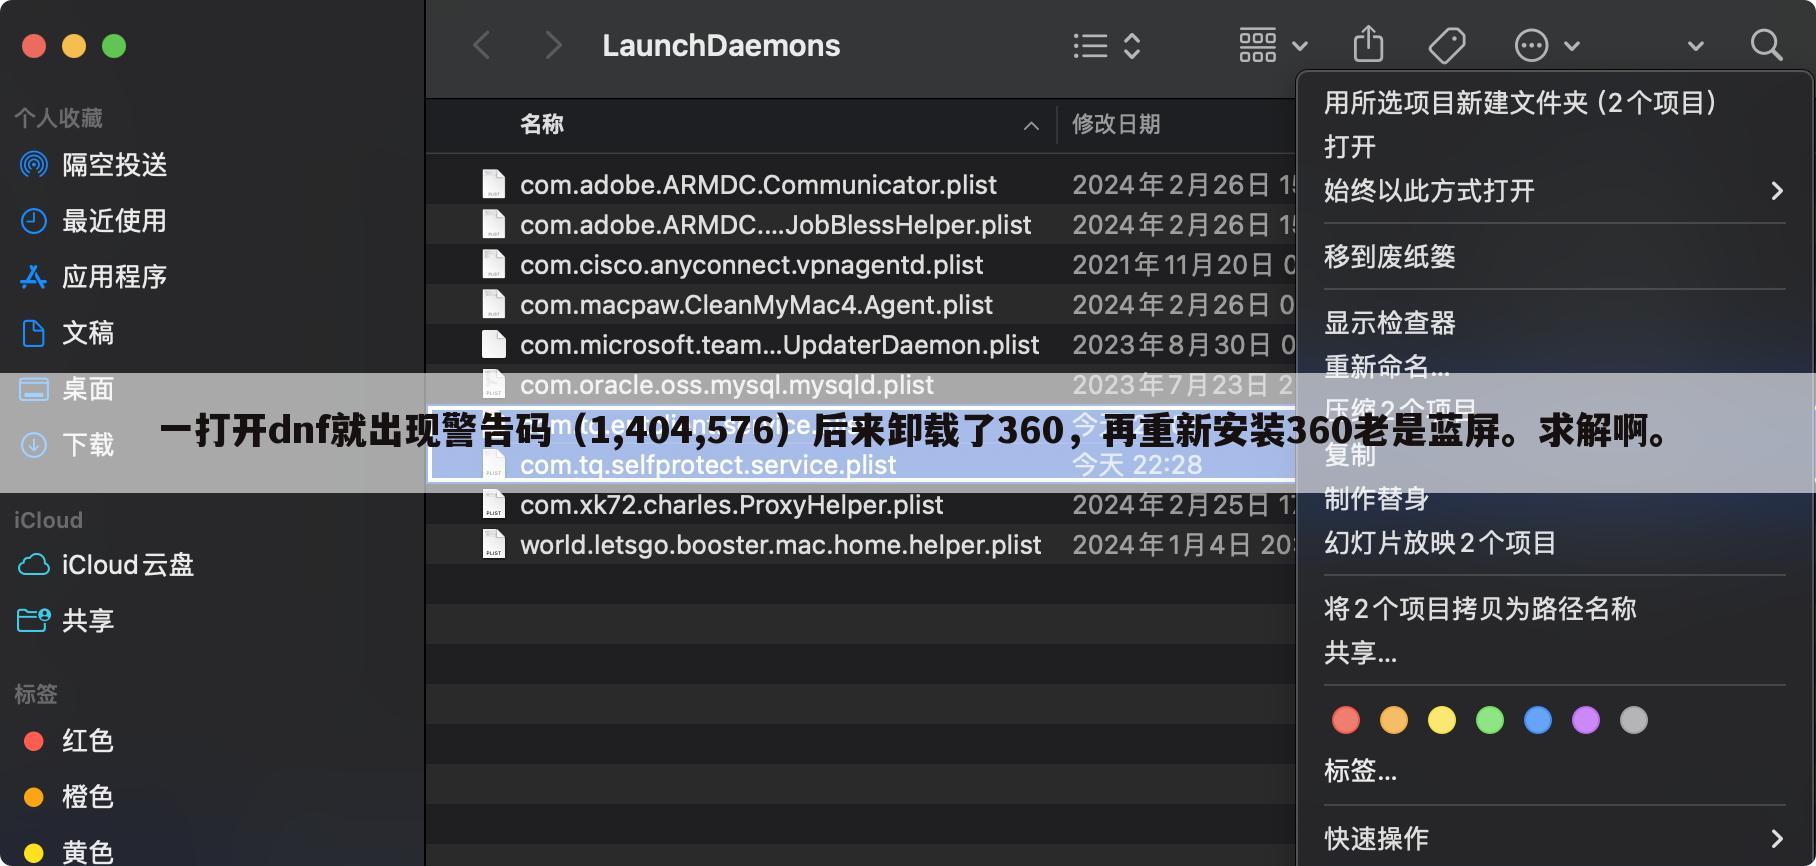Screen dimensions: 1816x866
Task: Choose 制作替身 in context menu
Action: [1376, 499]
